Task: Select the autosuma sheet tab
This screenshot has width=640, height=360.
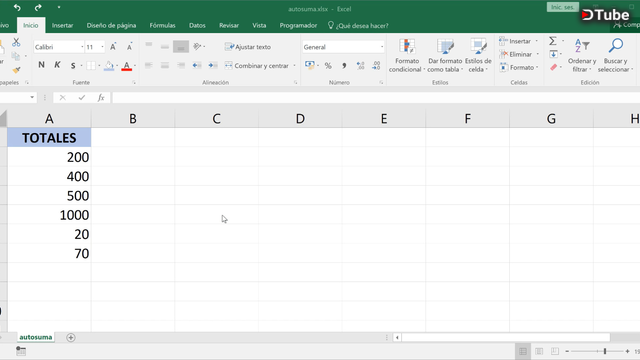Action: [36, 337]
